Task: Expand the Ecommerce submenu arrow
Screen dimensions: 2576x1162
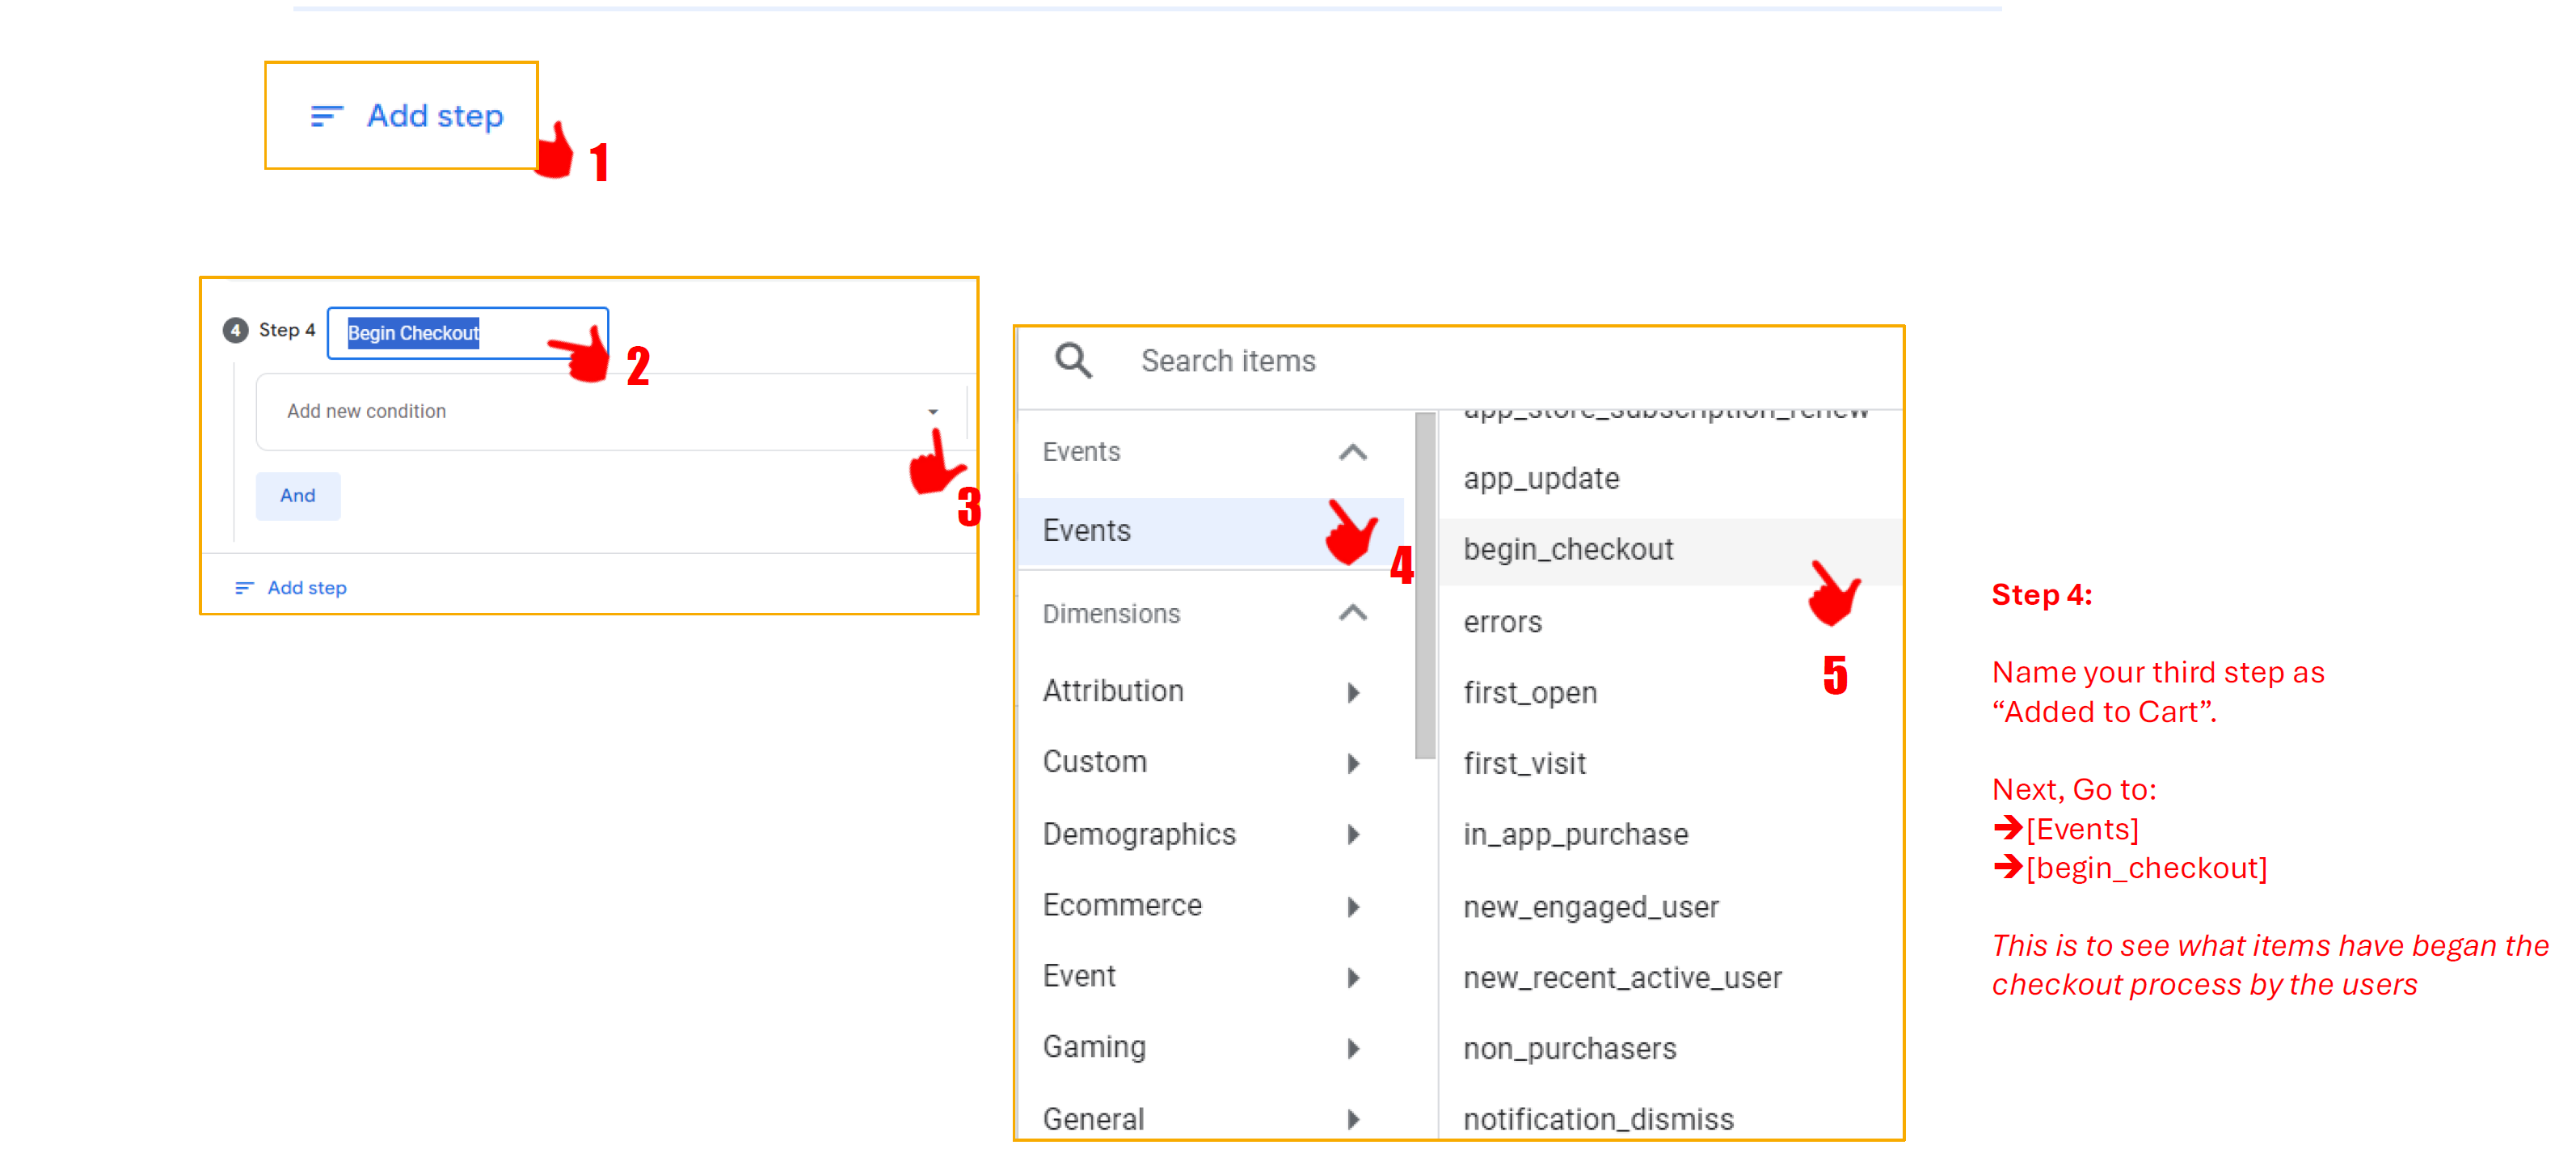Action: 1353,906
